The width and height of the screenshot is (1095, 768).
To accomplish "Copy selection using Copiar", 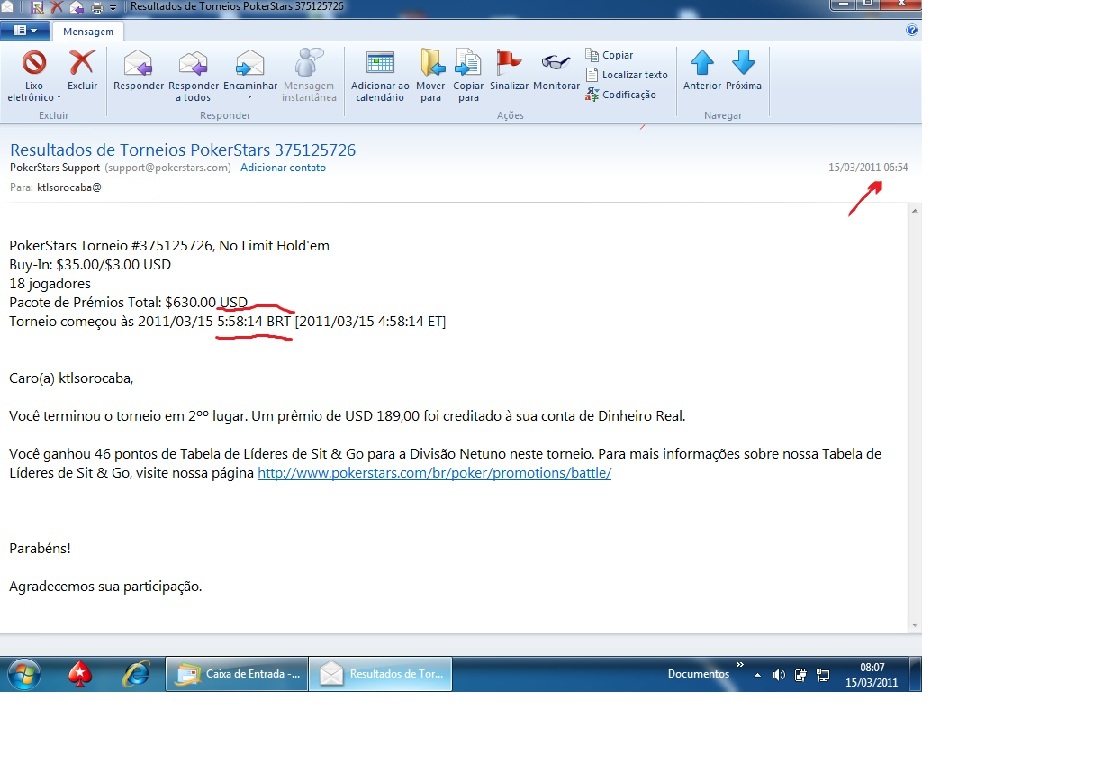I will click(x=609, y=54).
